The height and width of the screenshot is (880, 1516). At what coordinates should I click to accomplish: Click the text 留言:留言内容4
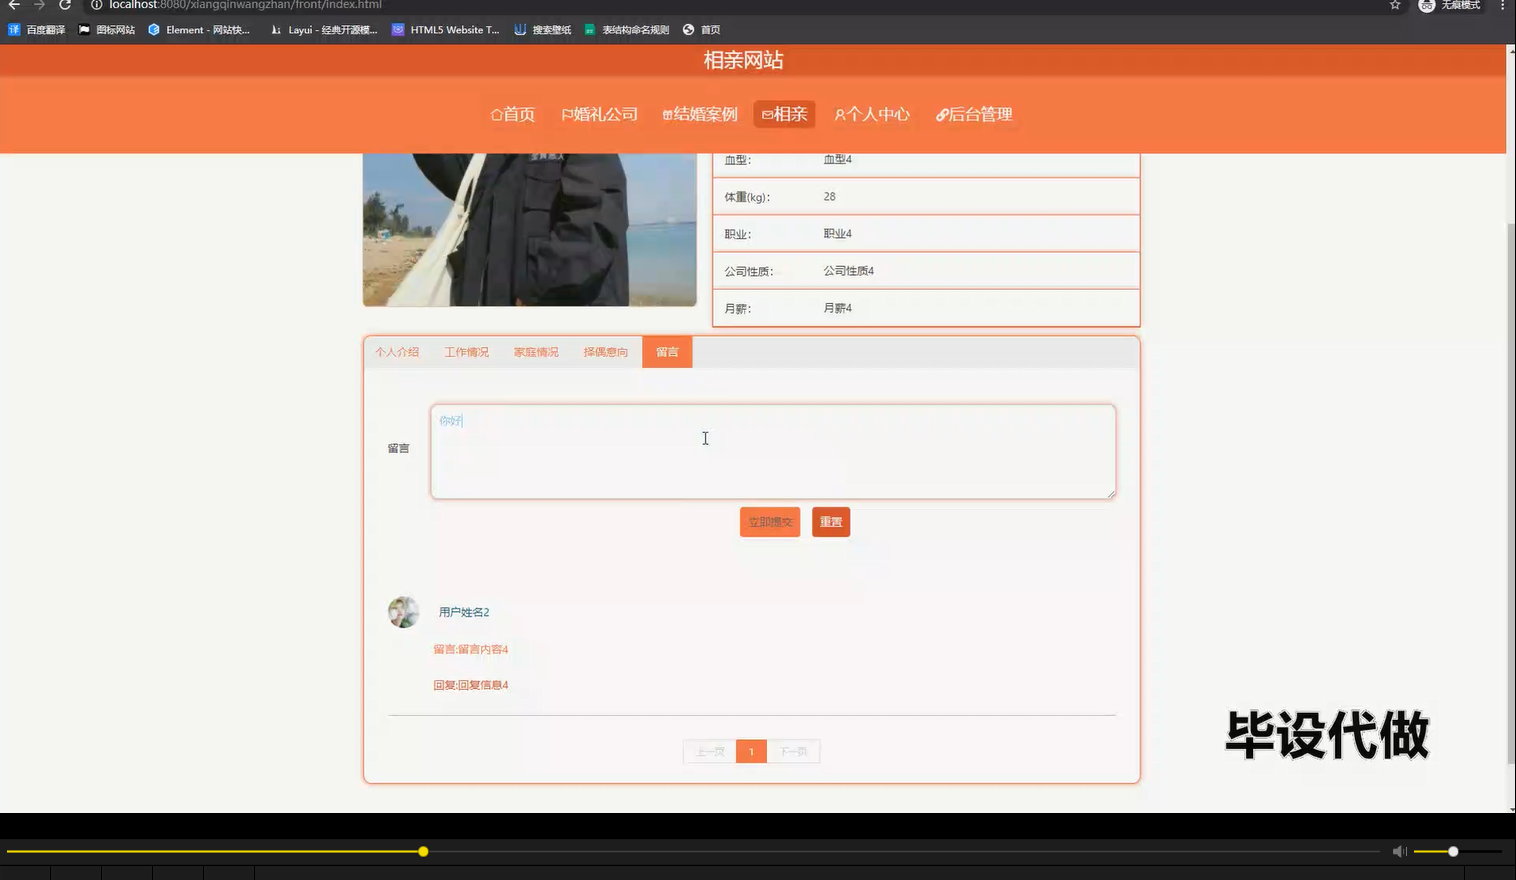(x=471, y=649)
